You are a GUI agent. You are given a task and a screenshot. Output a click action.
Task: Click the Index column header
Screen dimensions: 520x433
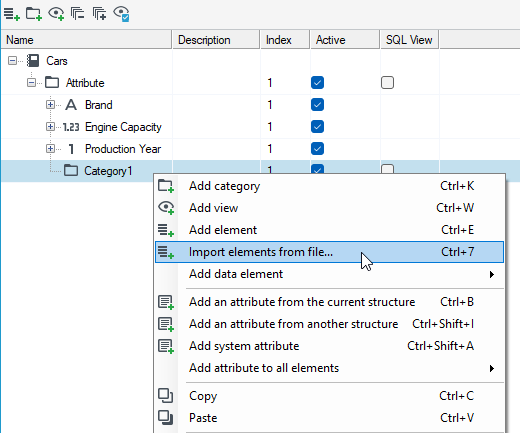pos(285,40)
